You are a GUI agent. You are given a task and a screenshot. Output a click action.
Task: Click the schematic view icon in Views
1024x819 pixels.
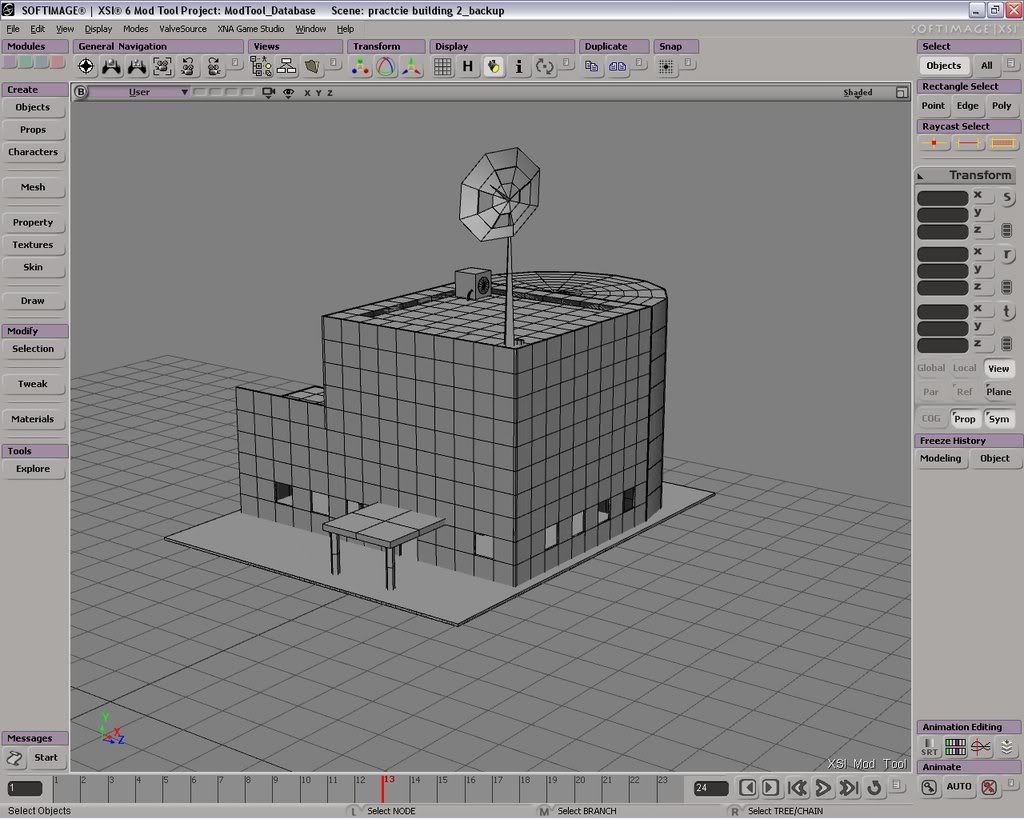(286, 67)
